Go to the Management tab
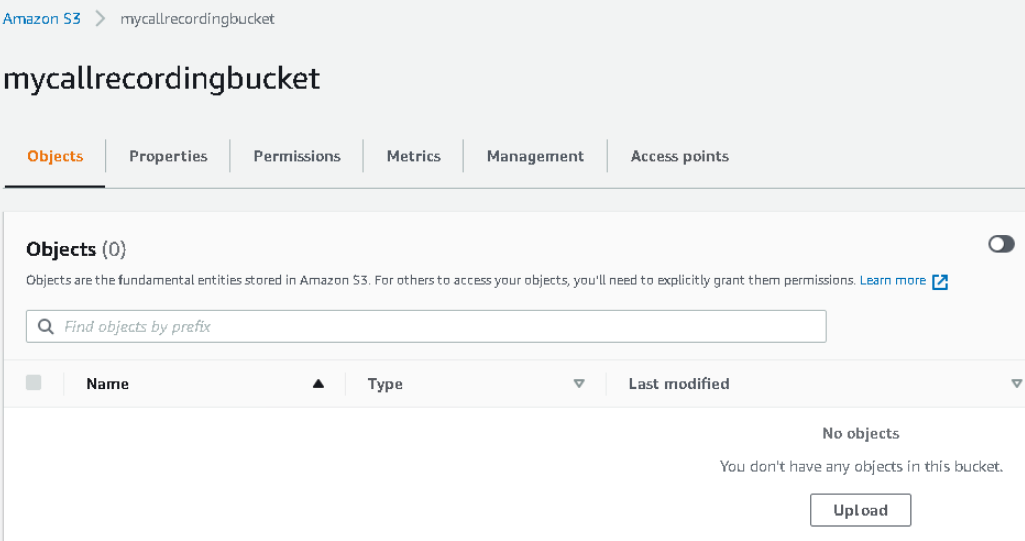Screen dimensions: 1025x541 (x=535, y=156)
